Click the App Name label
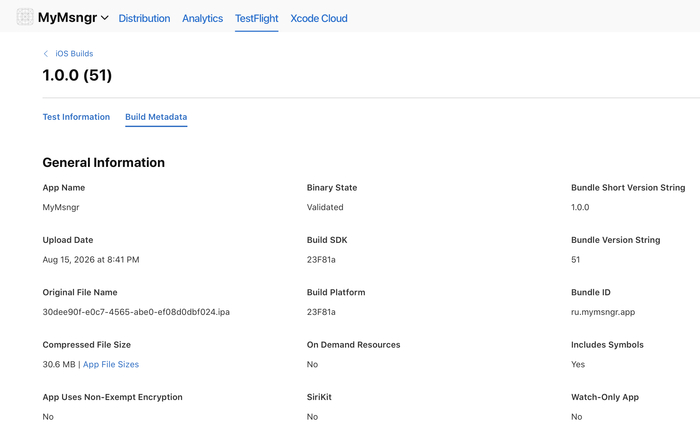 [x=64, y=187]
